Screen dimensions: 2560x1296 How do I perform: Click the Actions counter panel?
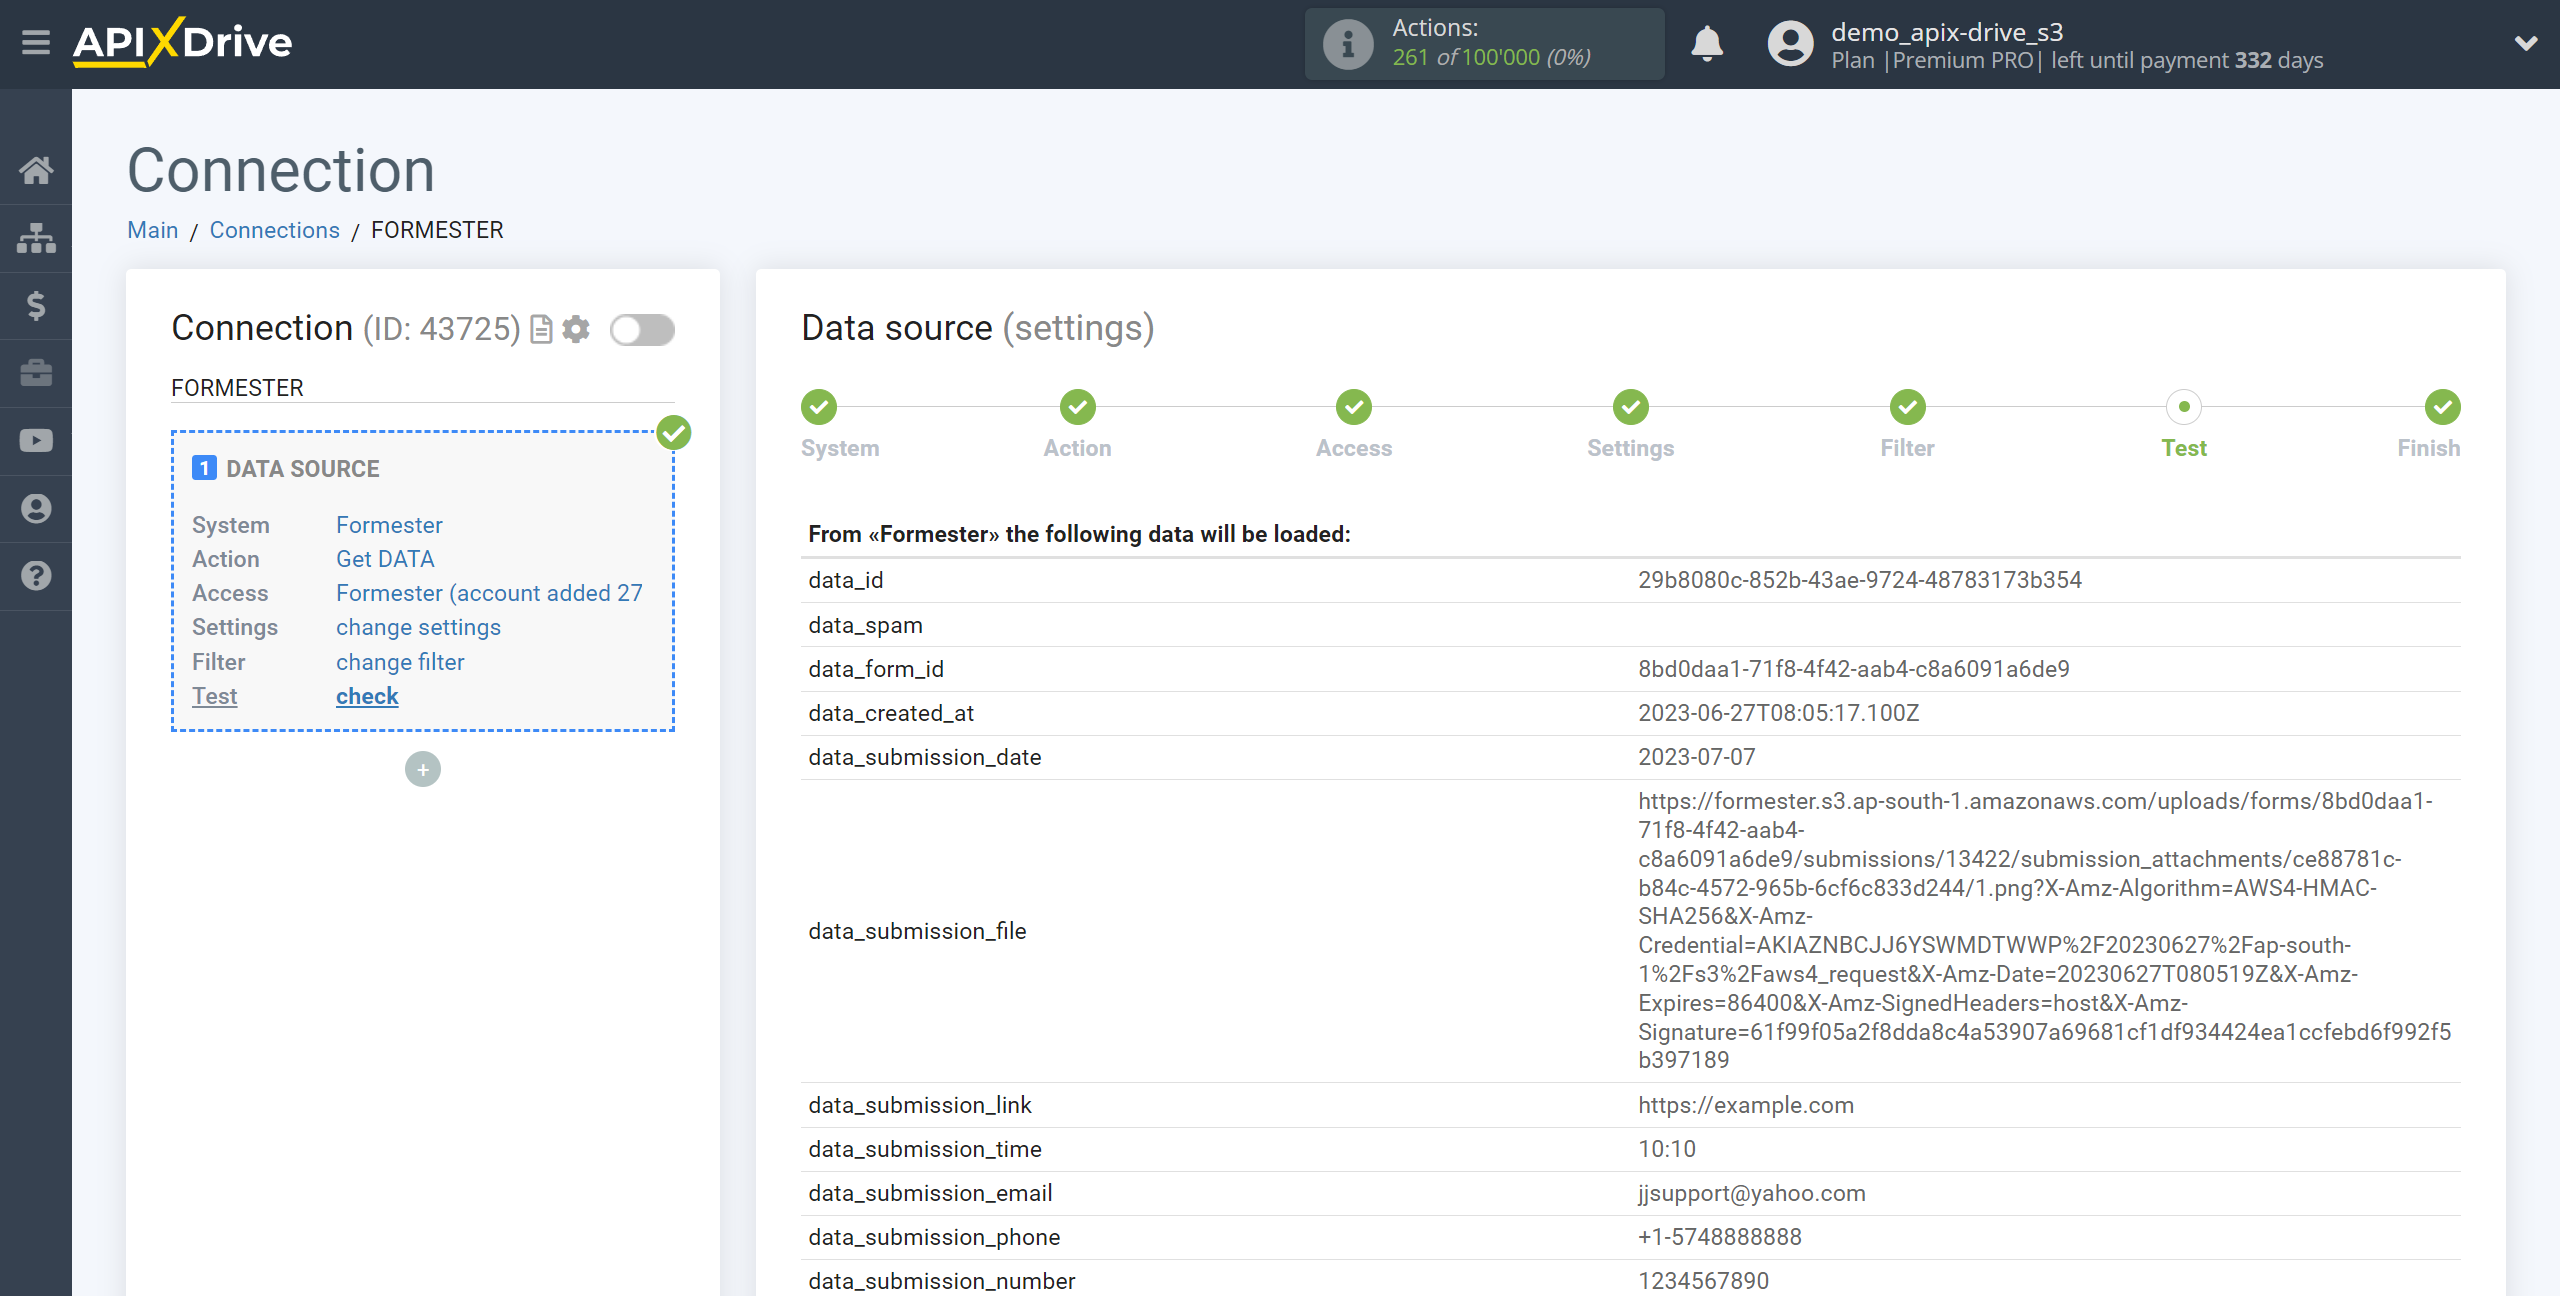[x=1484, y=44]
